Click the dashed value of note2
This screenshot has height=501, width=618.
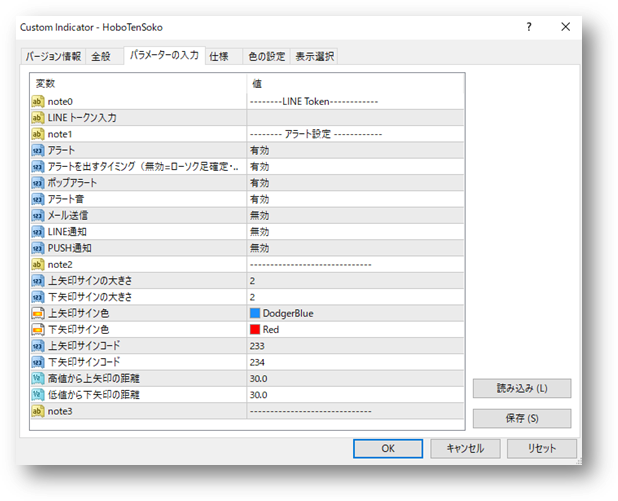[x=355, y=265]
